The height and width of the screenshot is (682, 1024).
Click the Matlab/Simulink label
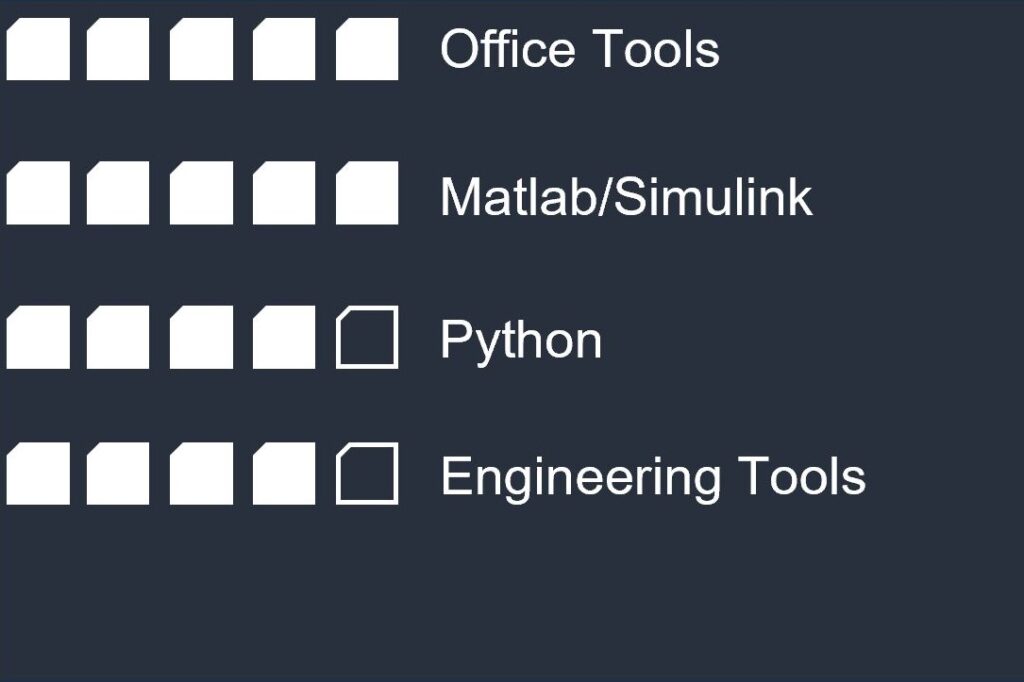pyautogui.click(x=626, y=196)
